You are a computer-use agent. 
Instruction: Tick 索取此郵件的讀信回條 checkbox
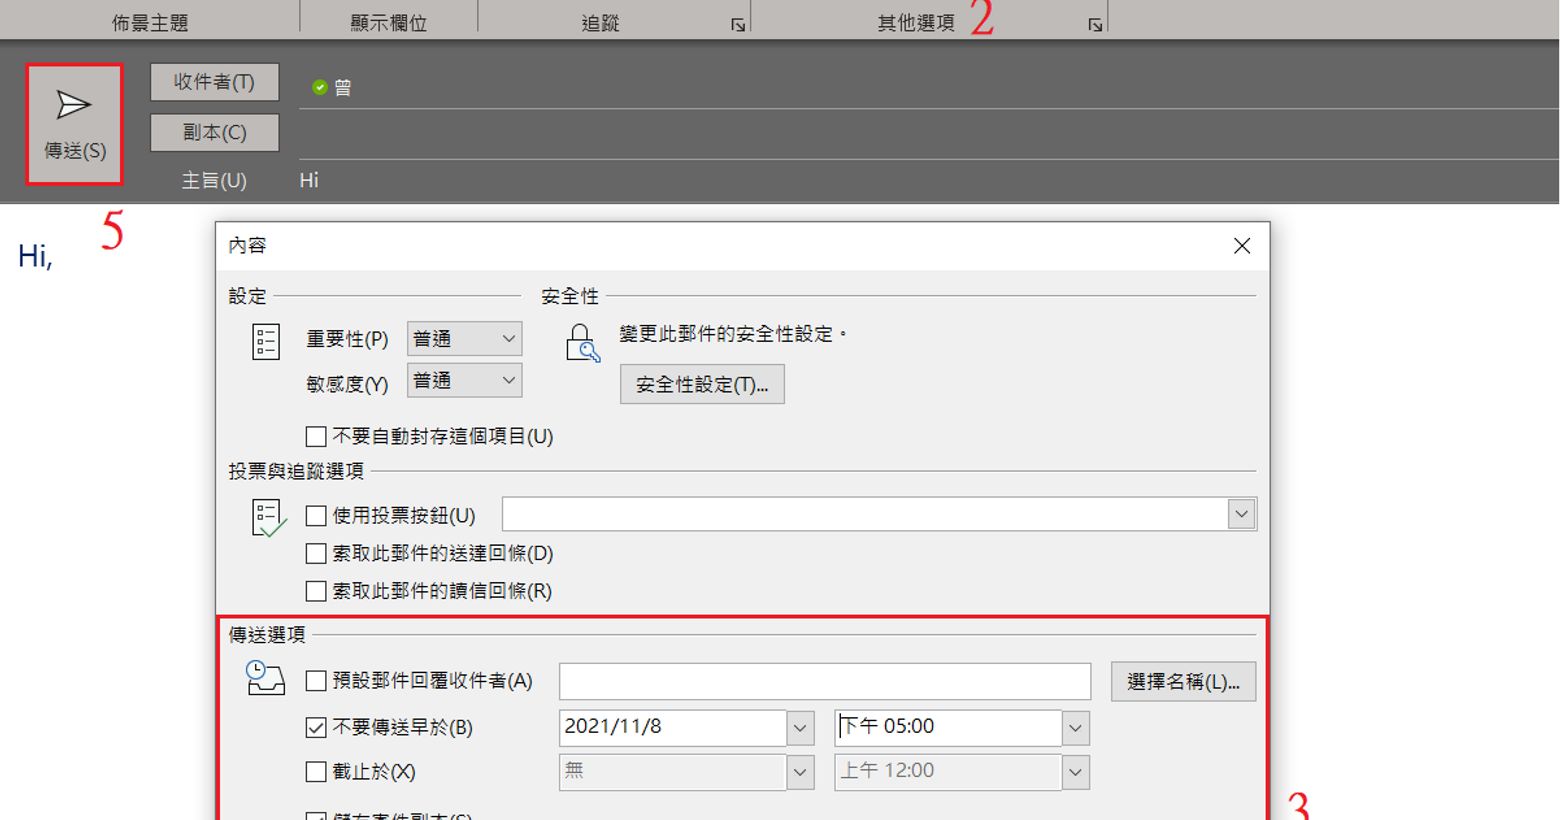click(x=316, y=591)
